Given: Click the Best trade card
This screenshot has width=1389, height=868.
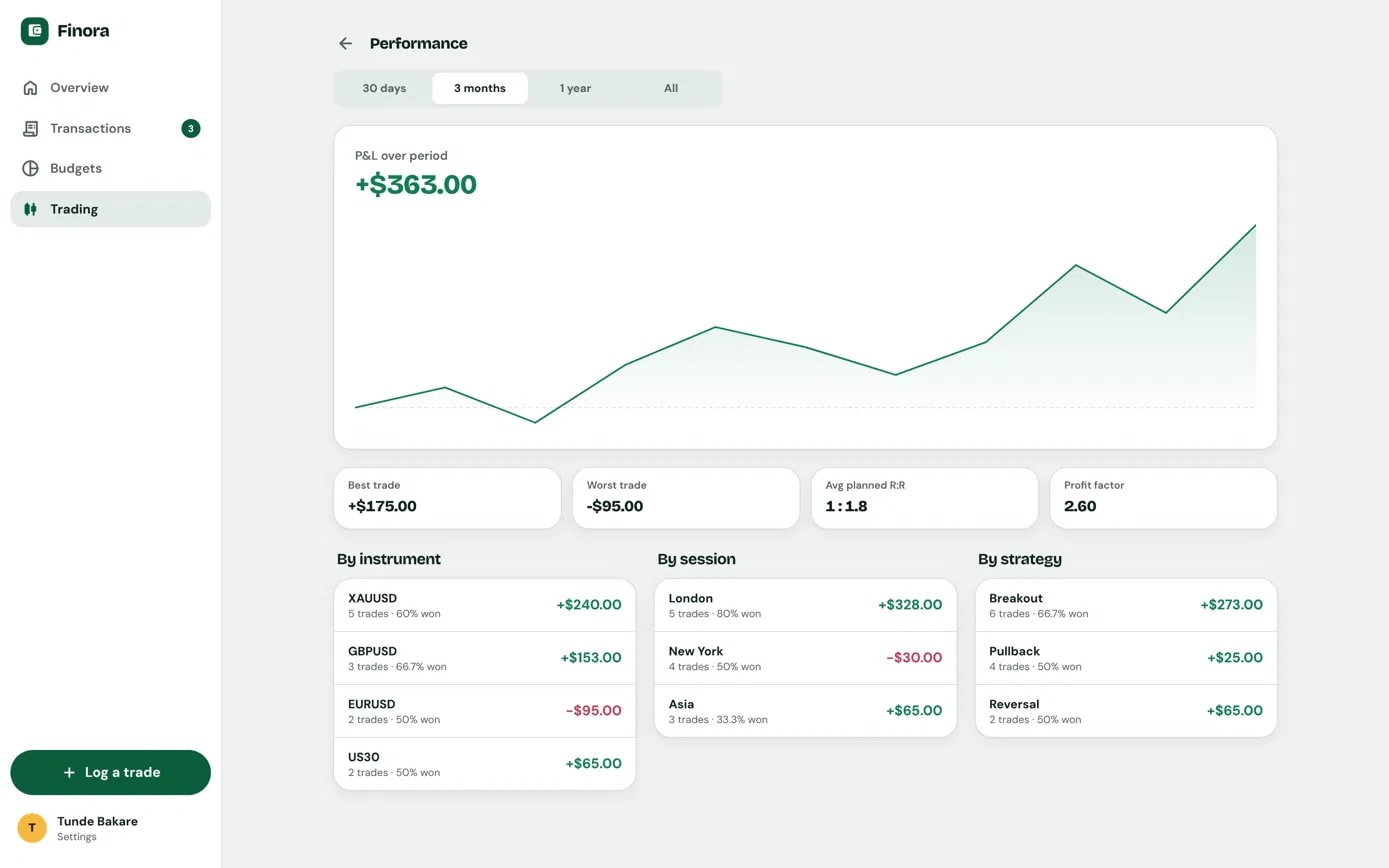Looking at the screenshot, I should pos(447,498).
